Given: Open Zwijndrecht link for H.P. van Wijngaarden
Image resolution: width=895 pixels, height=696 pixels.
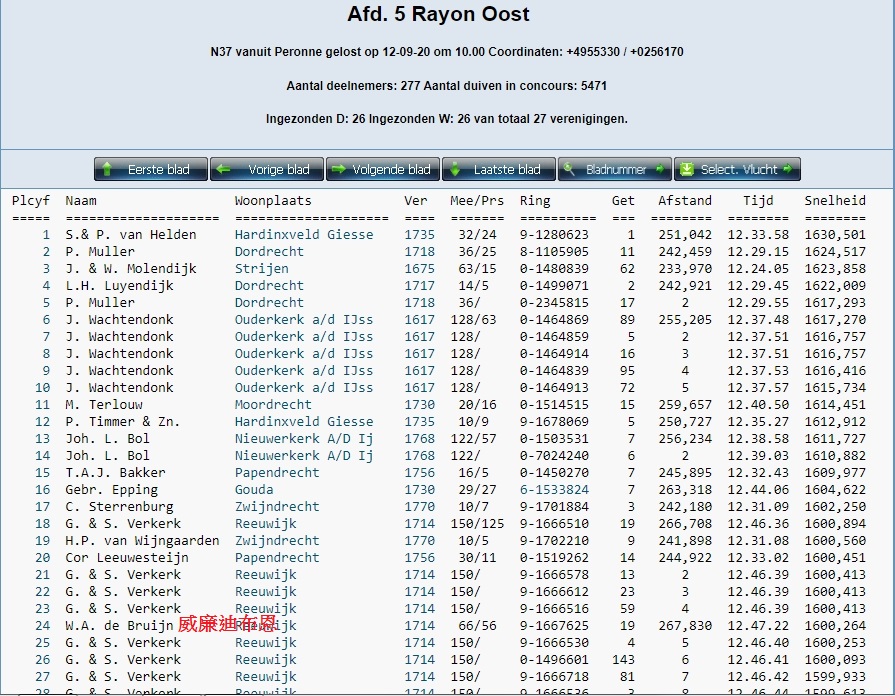Looking at the screenshot, I should [x=277, y=541].
